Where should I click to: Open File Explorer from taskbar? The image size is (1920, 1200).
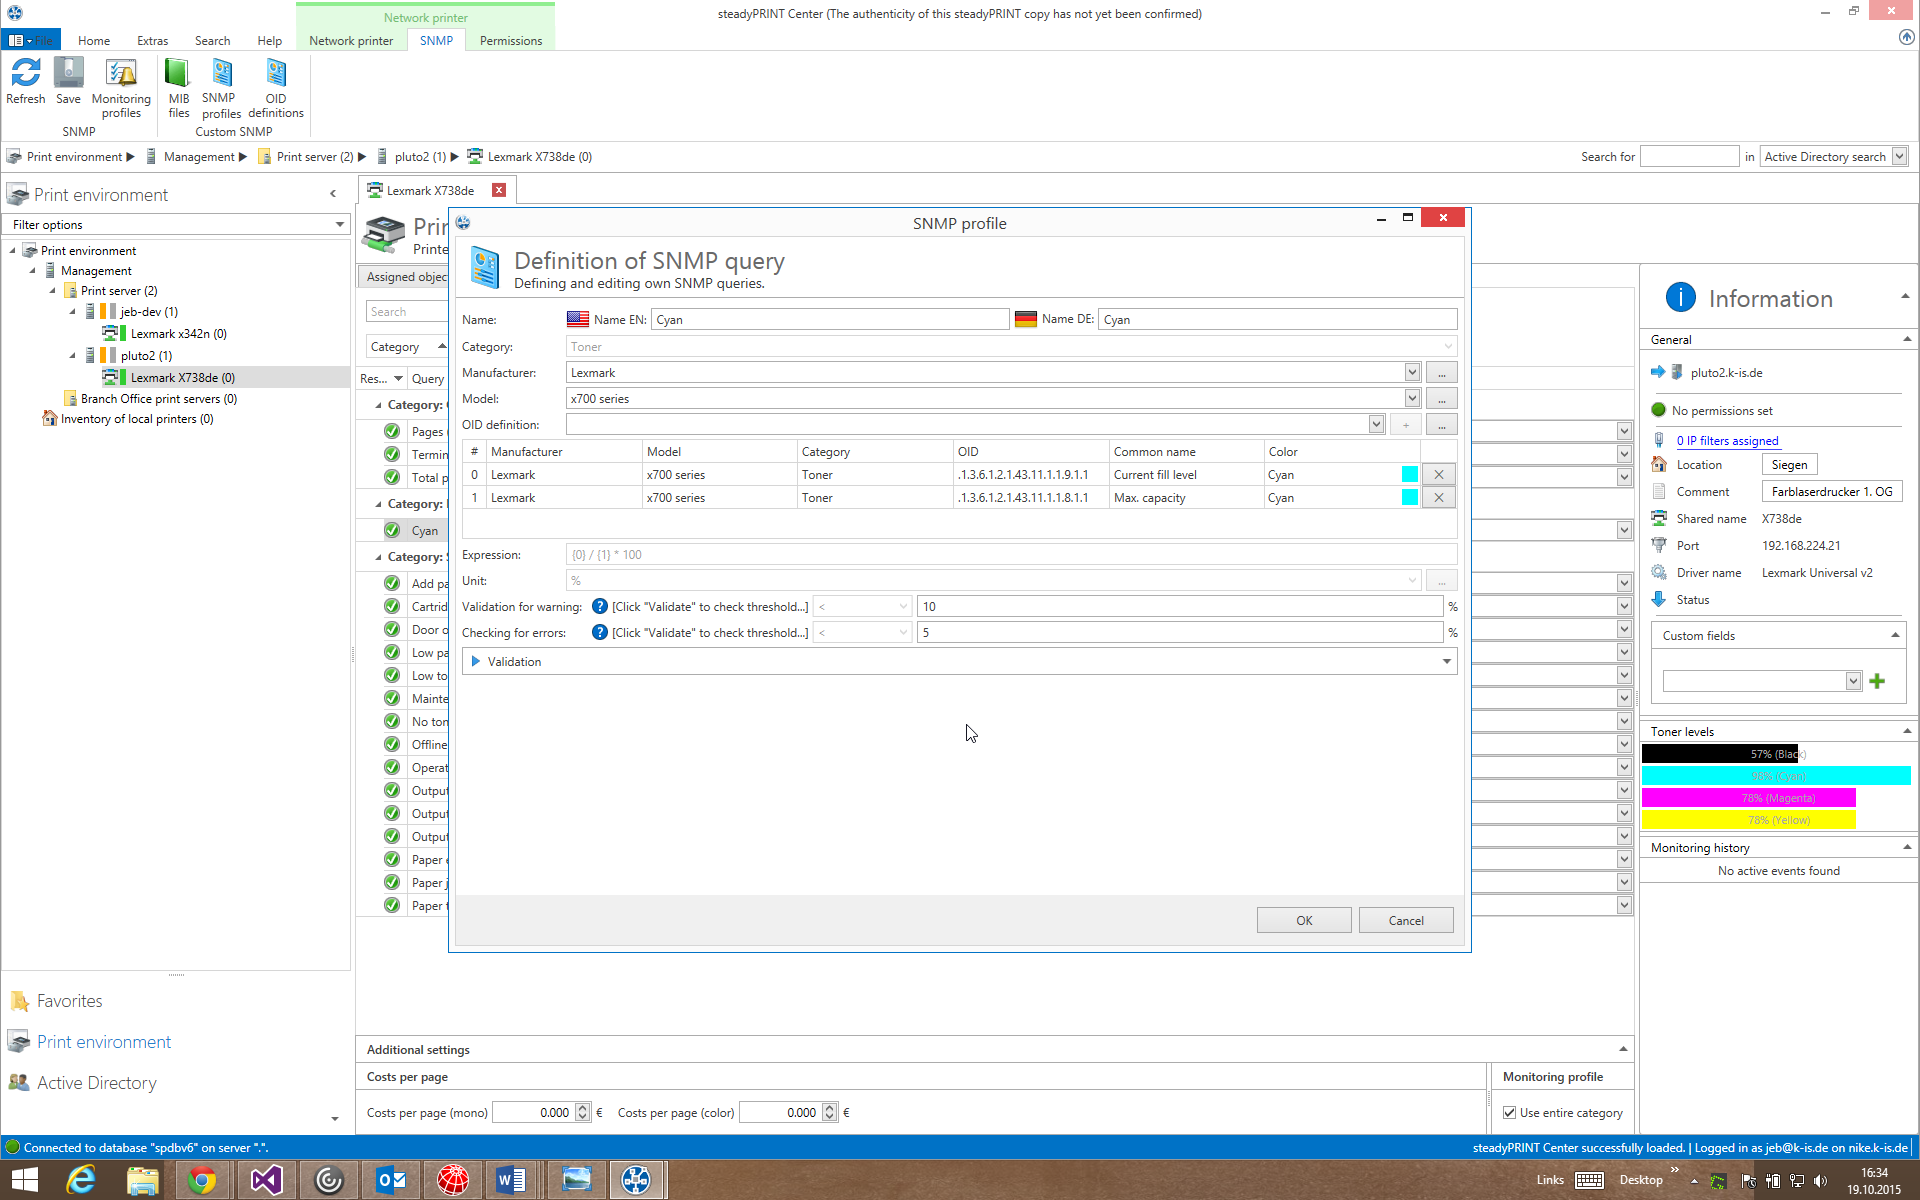pyautogui.click(x=142, y=1180)
